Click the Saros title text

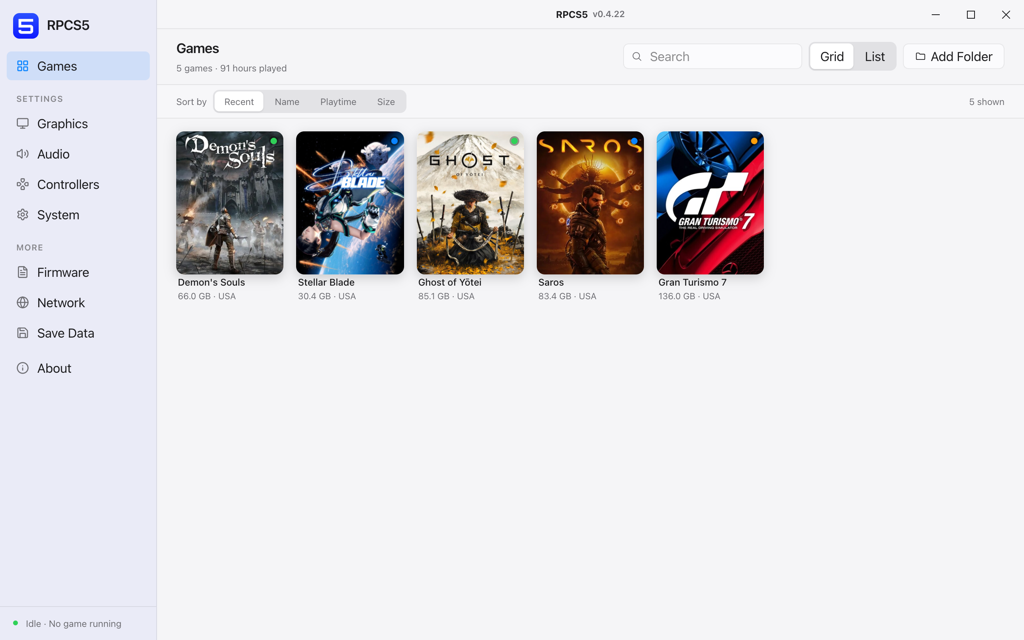[551, 282]
